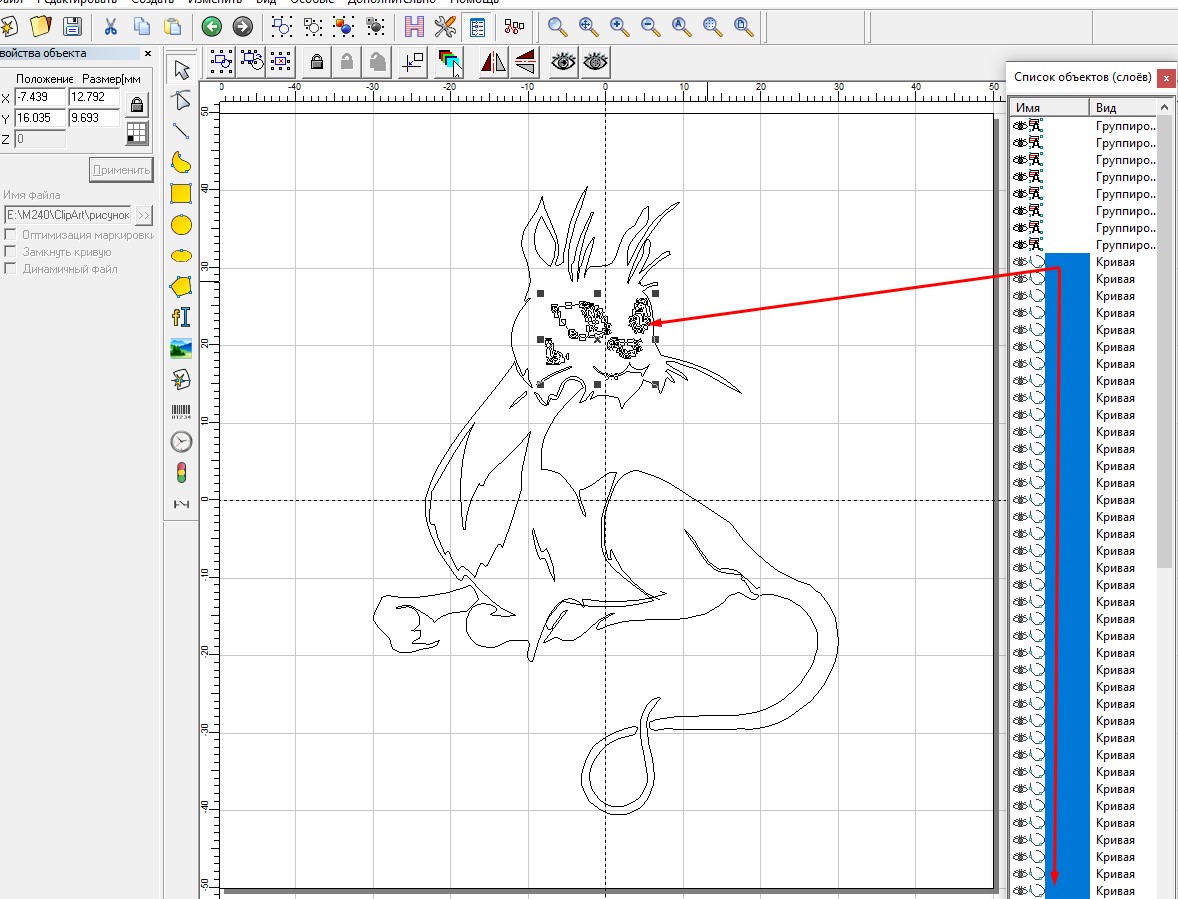Viewport: 1178px width, 899px height.
Task: Select the node edit tool
Action: (x=181, y=100)
